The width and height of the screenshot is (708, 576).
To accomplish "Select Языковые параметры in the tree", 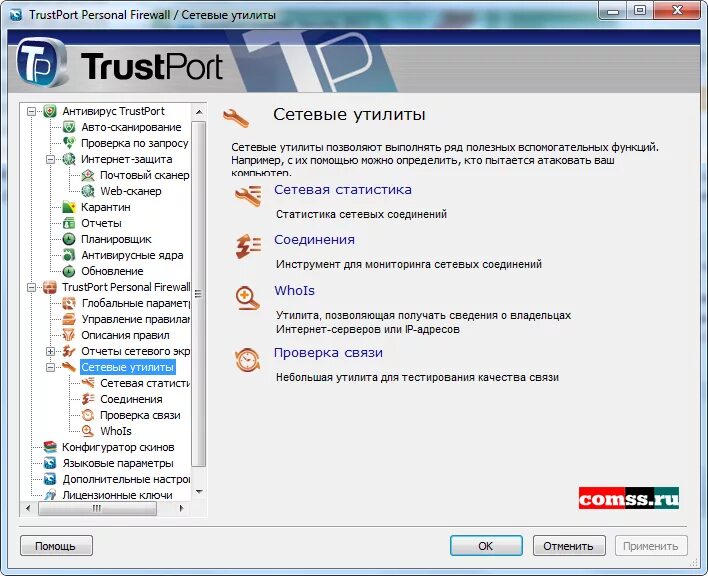I will click(x=117, y=463).
